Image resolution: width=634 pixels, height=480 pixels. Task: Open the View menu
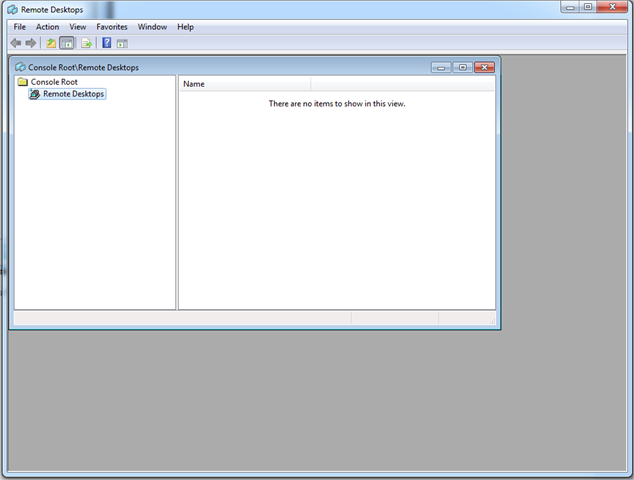click(x=78, y=27)
